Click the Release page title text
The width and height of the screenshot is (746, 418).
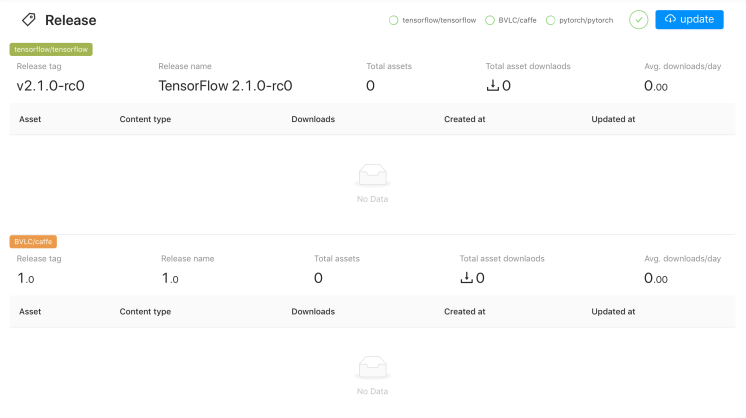(x=71, y=20)
